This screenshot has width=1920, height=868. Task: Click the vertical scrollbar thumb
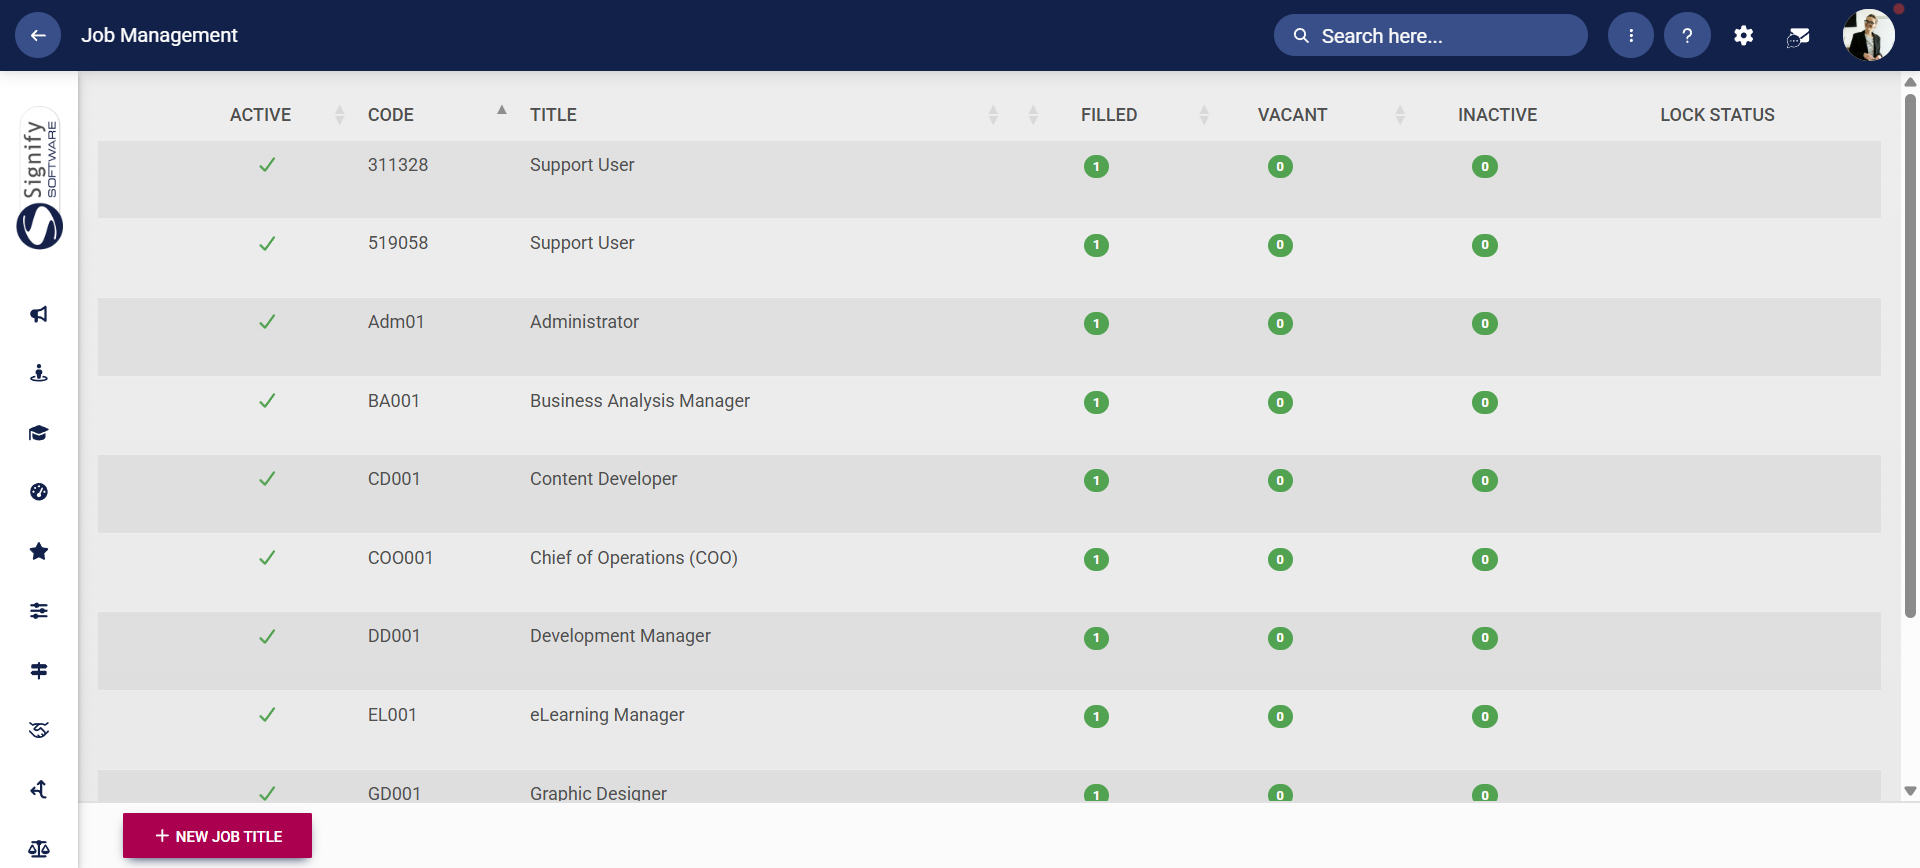(x=1910, y=355)
